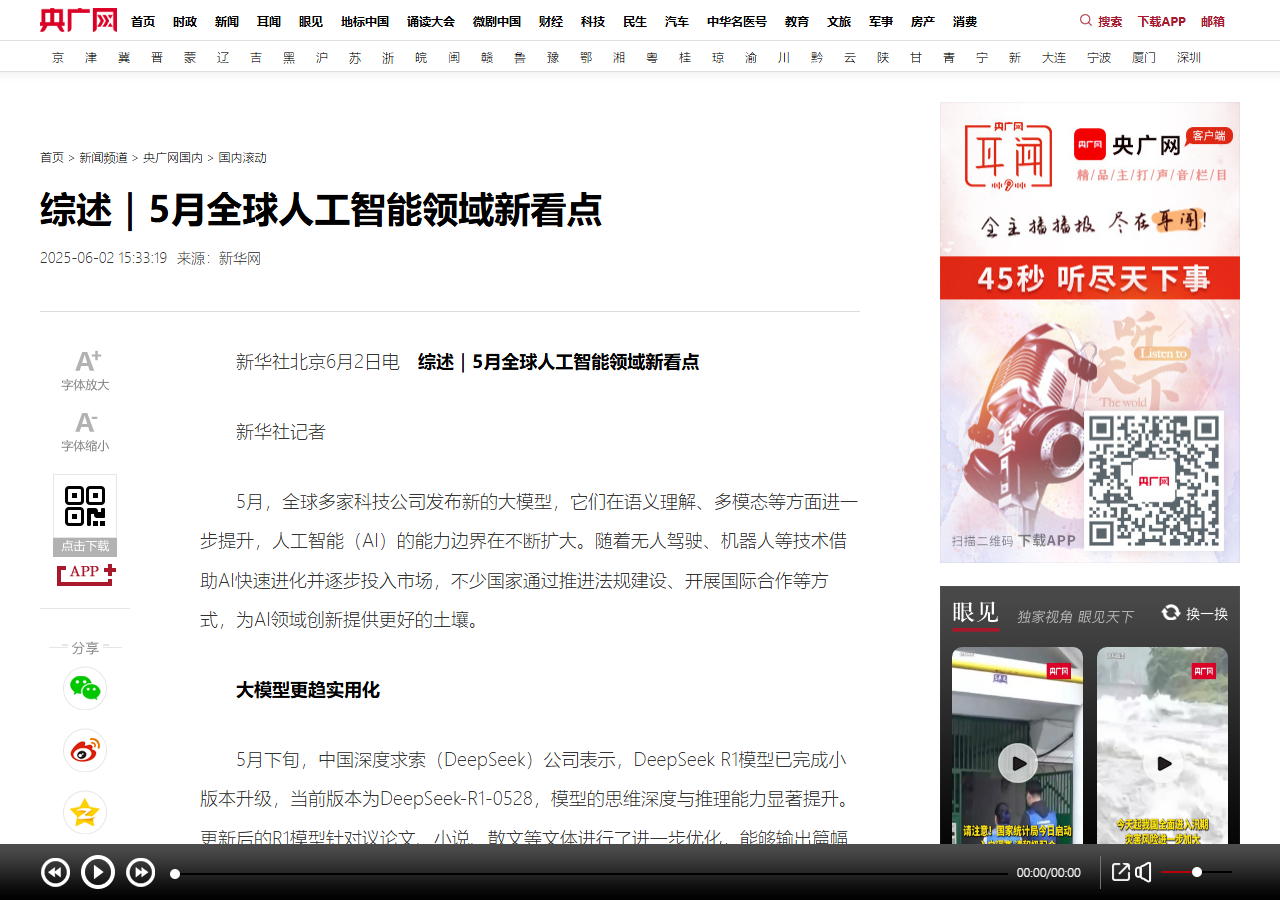Select 京 regional channel
This screenshot has width=1280, height=900.
[x=58, y=58]
